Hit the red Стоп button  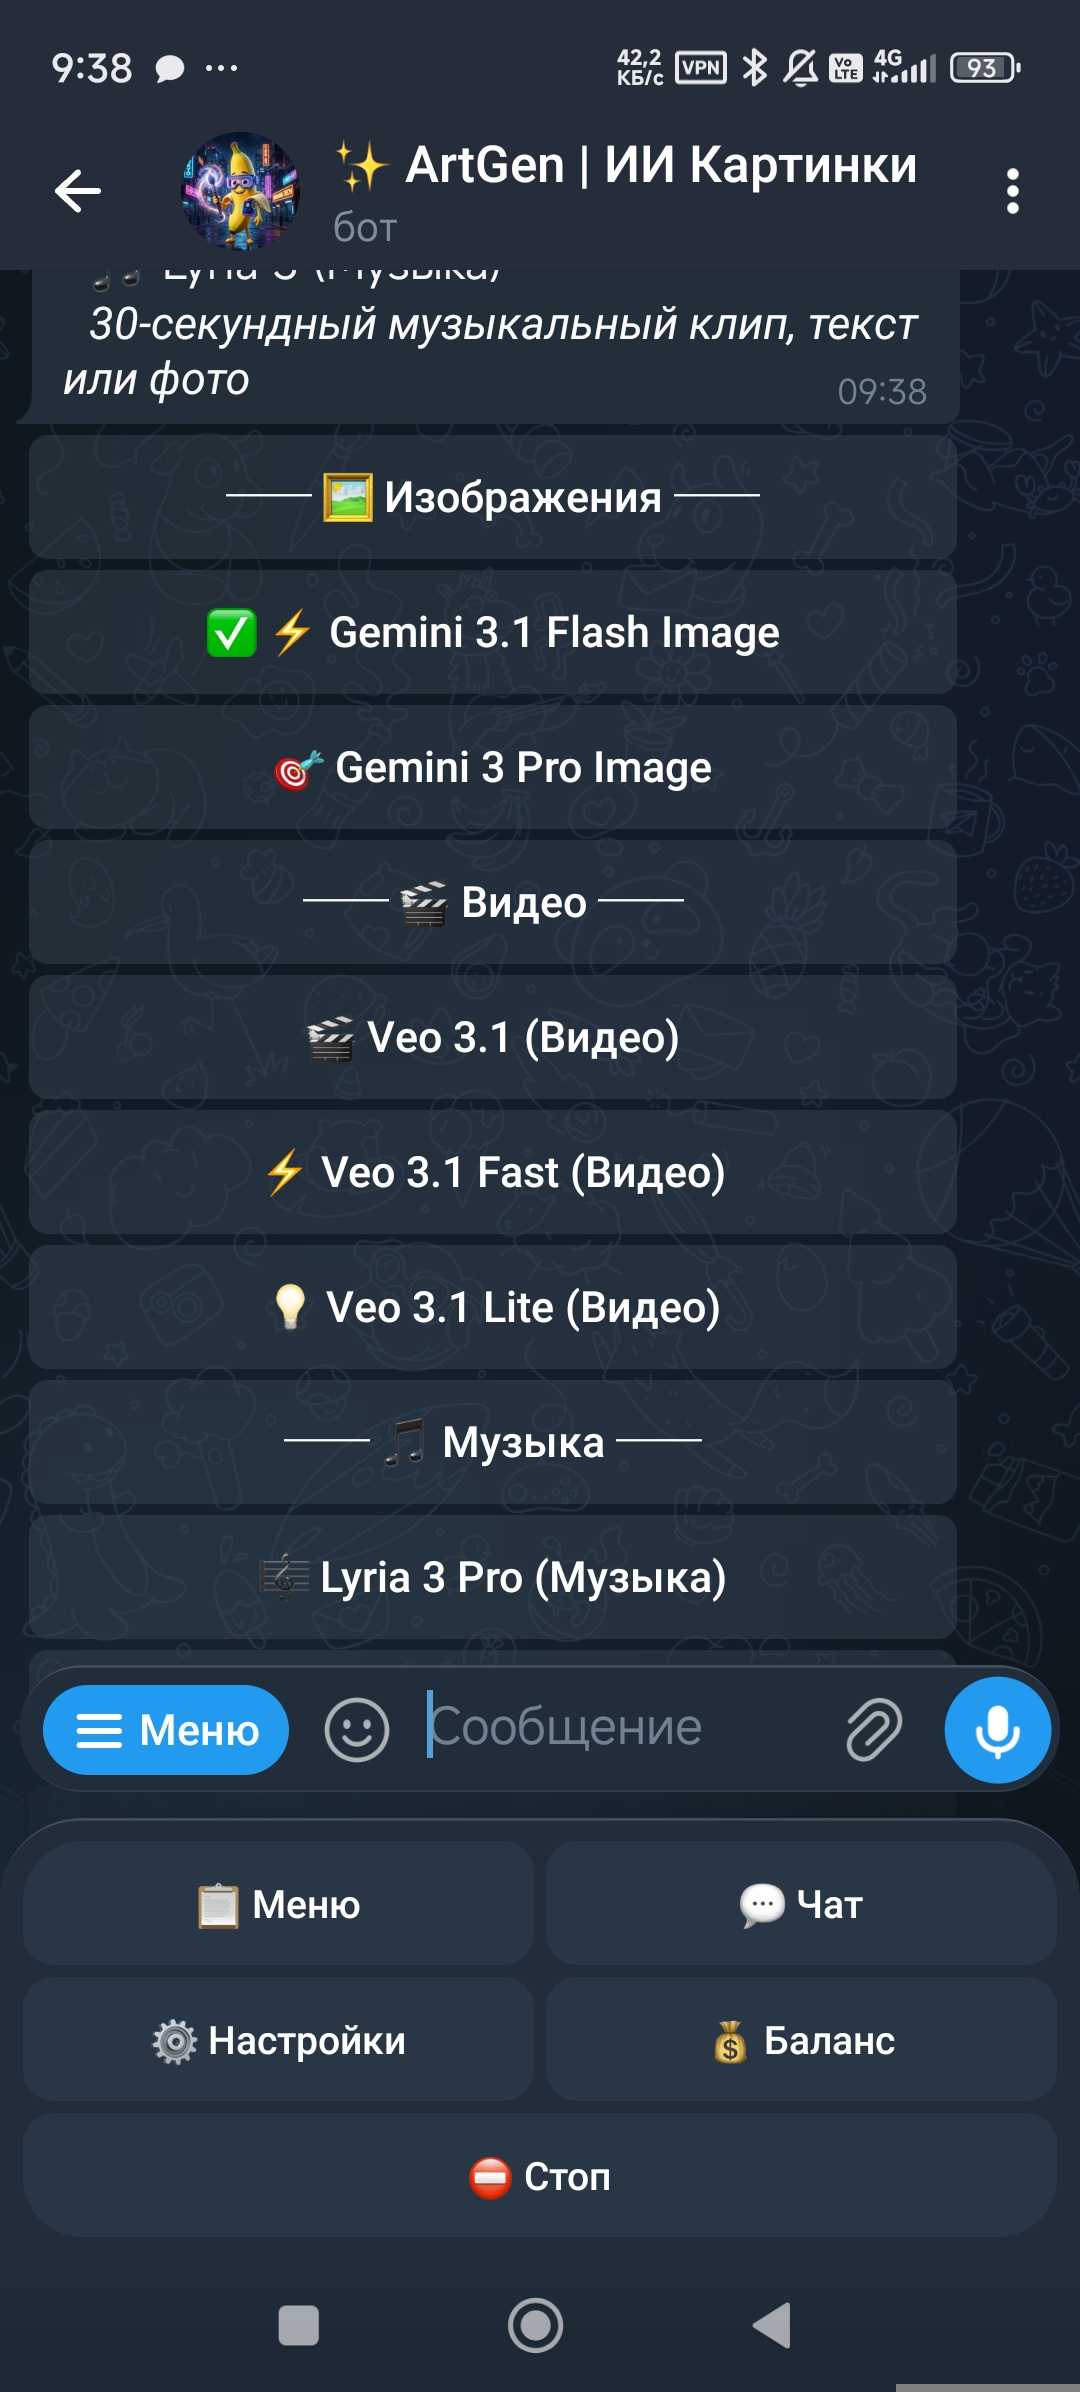(540, 2176)
